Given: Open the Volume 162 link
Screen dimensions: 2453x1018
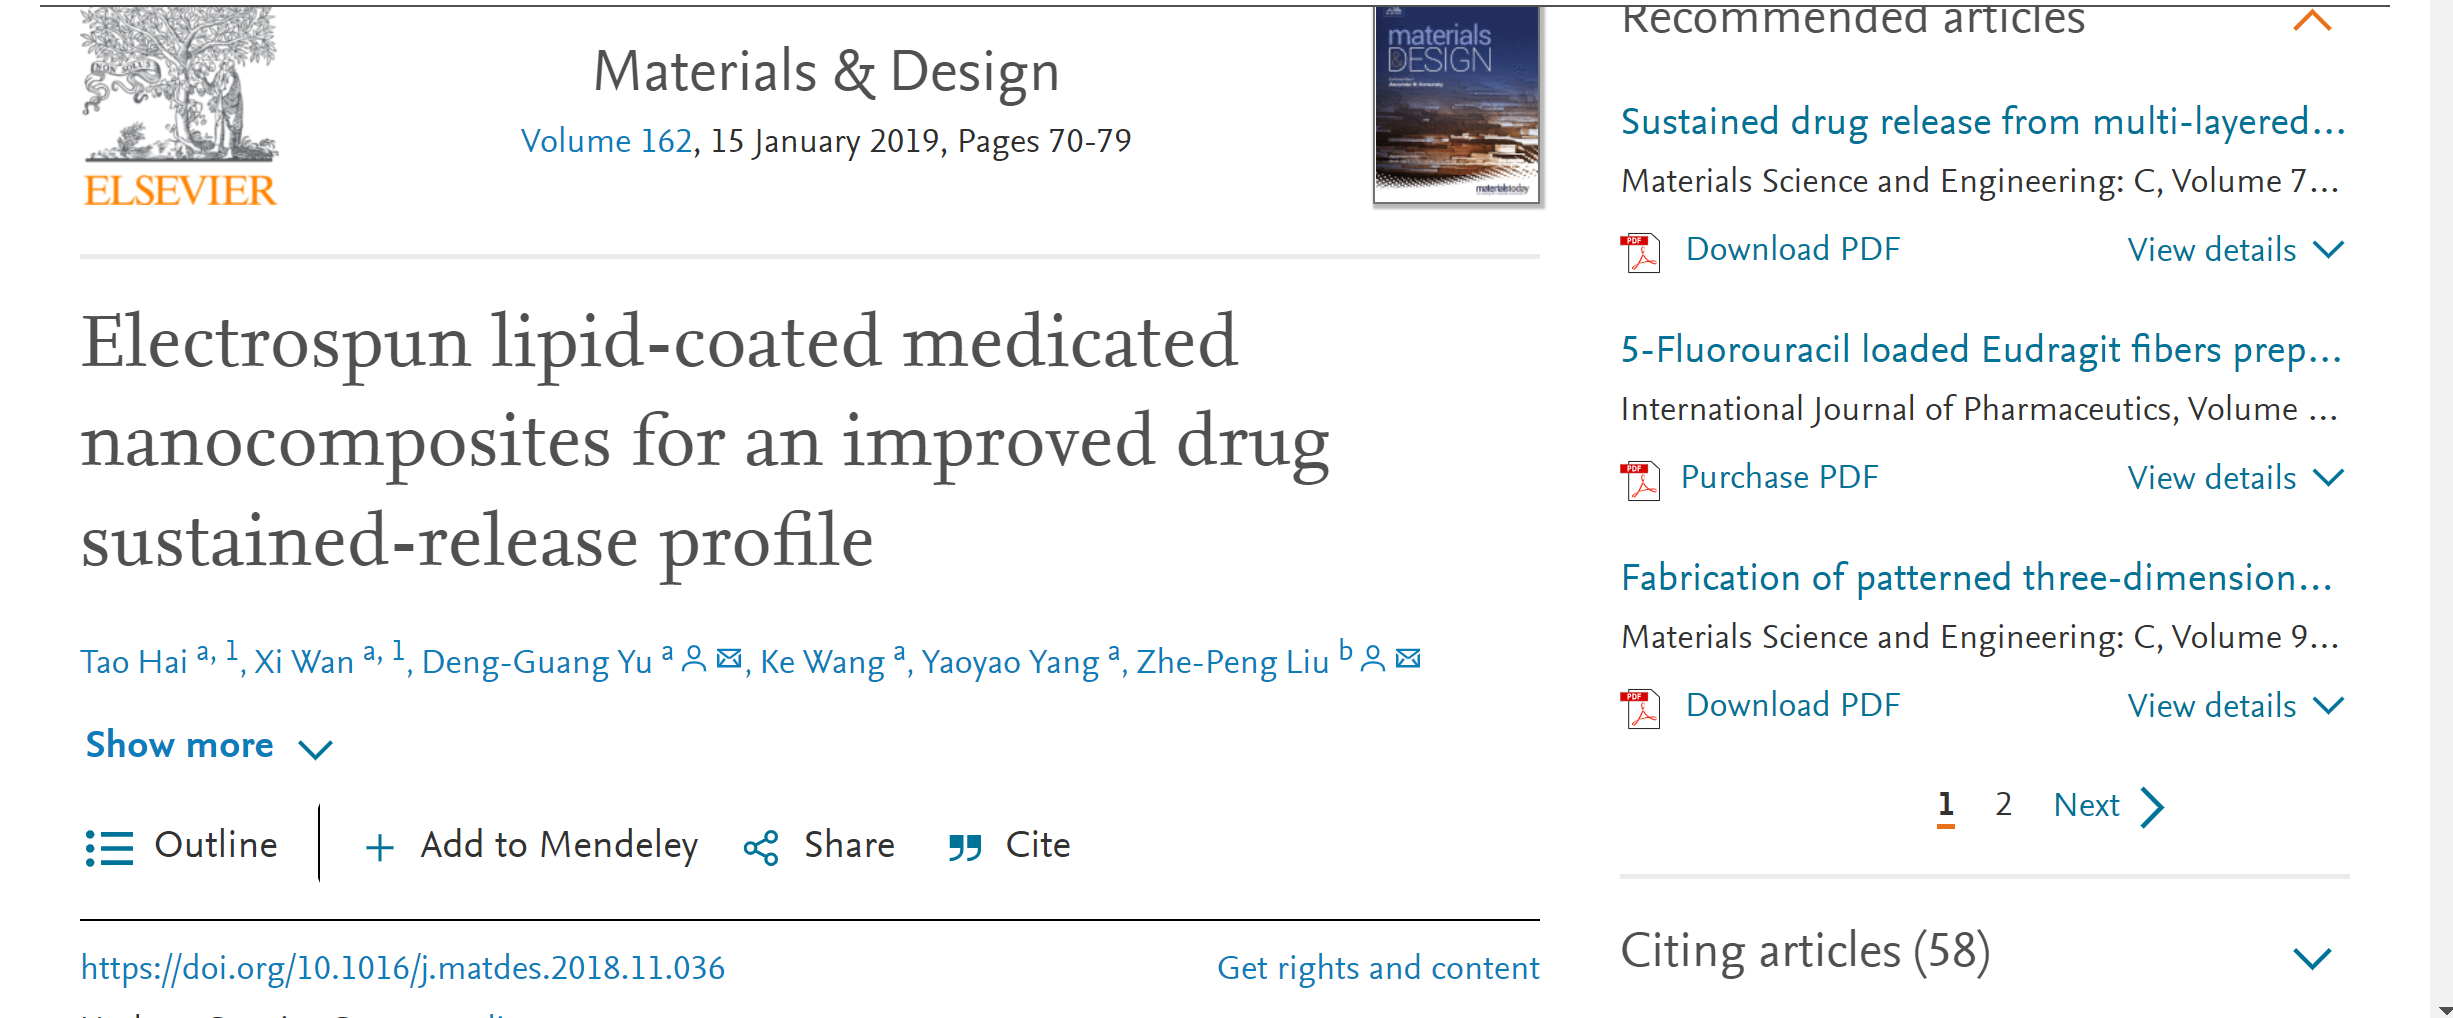Looking at the screenshot, I should 607,141.
